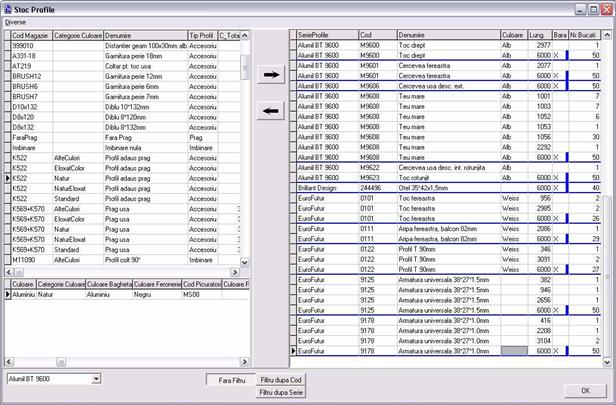Viewport: 616px width, 405px height.
Task: Enable Filtru dupa Cod filter
Action: click(281, 379)
